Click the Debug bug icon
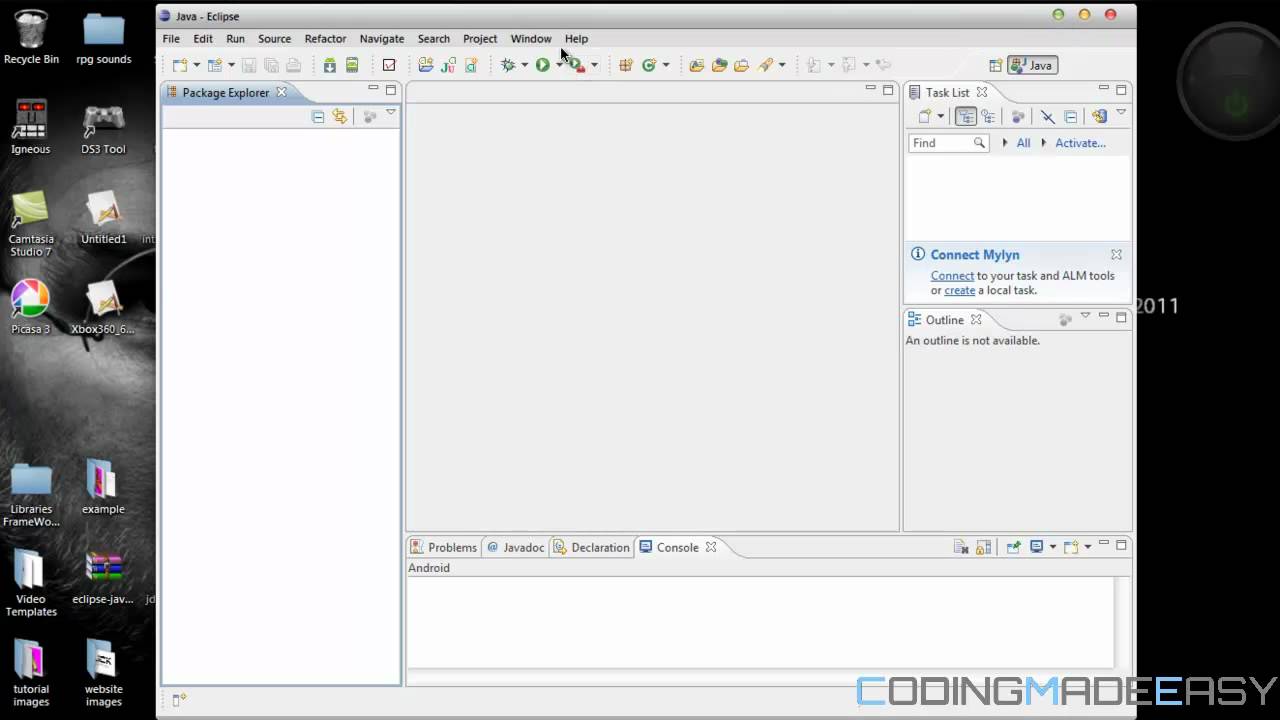This screenshot has height=720, width=1280. [508, 65]
